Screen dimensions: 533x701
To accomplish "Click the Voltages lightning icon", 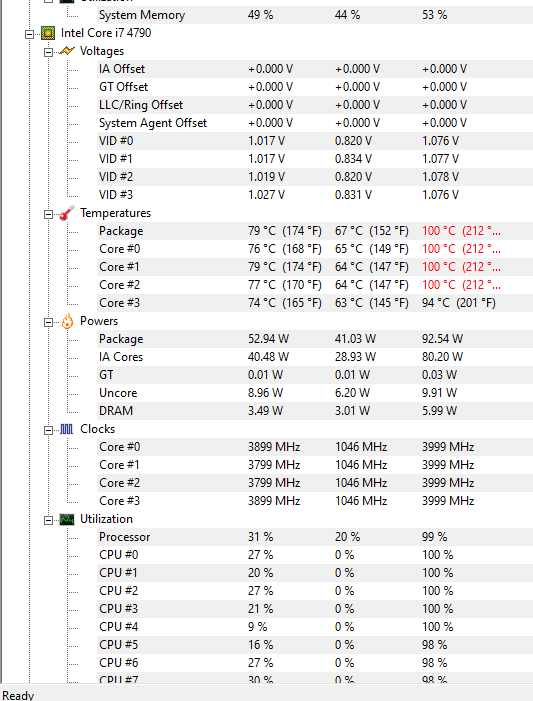I will click(x=67, y=51).
